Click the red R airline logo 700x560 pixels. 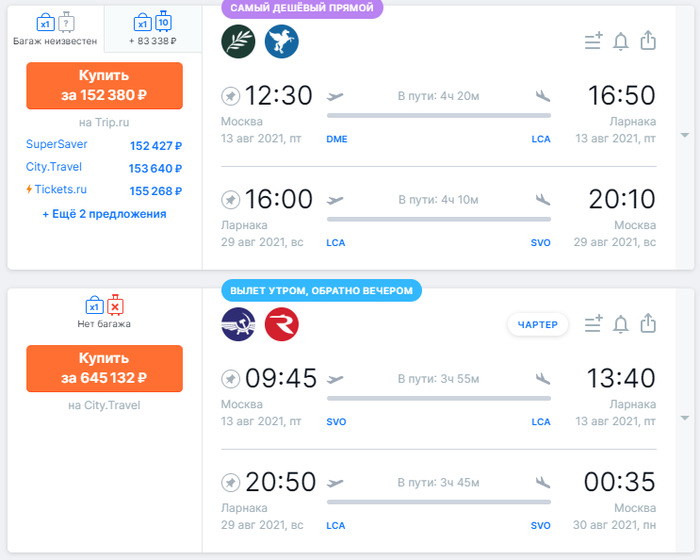[x=282, y=324]
